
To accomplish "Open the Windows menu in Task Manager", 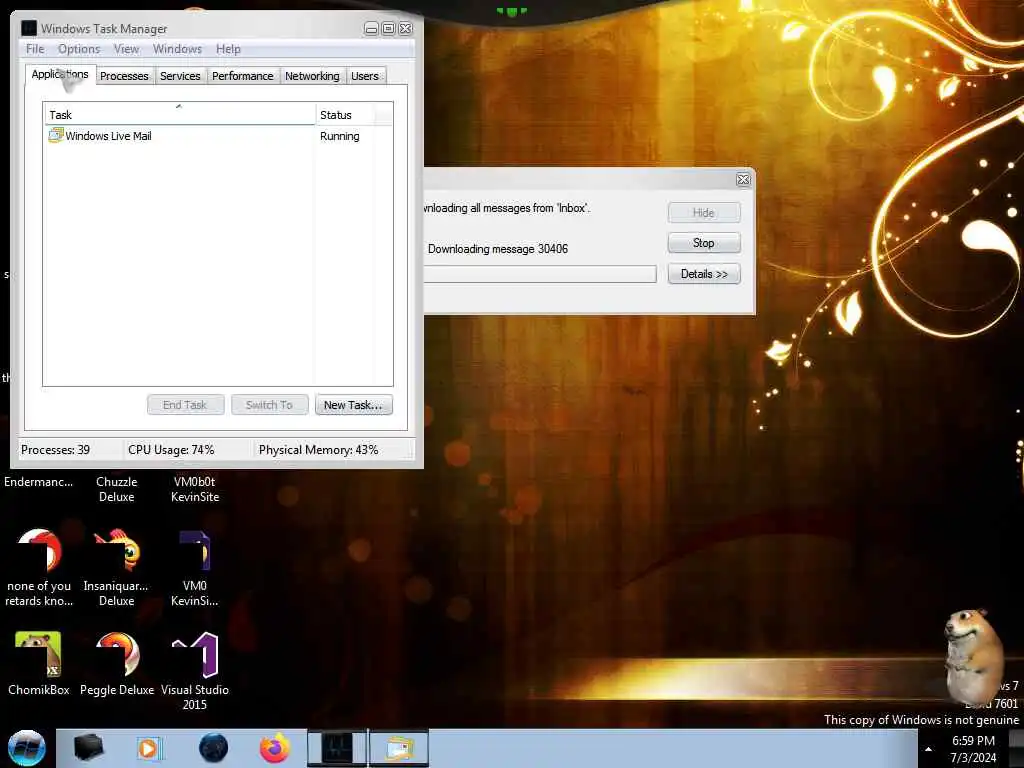I will [177, 49].
